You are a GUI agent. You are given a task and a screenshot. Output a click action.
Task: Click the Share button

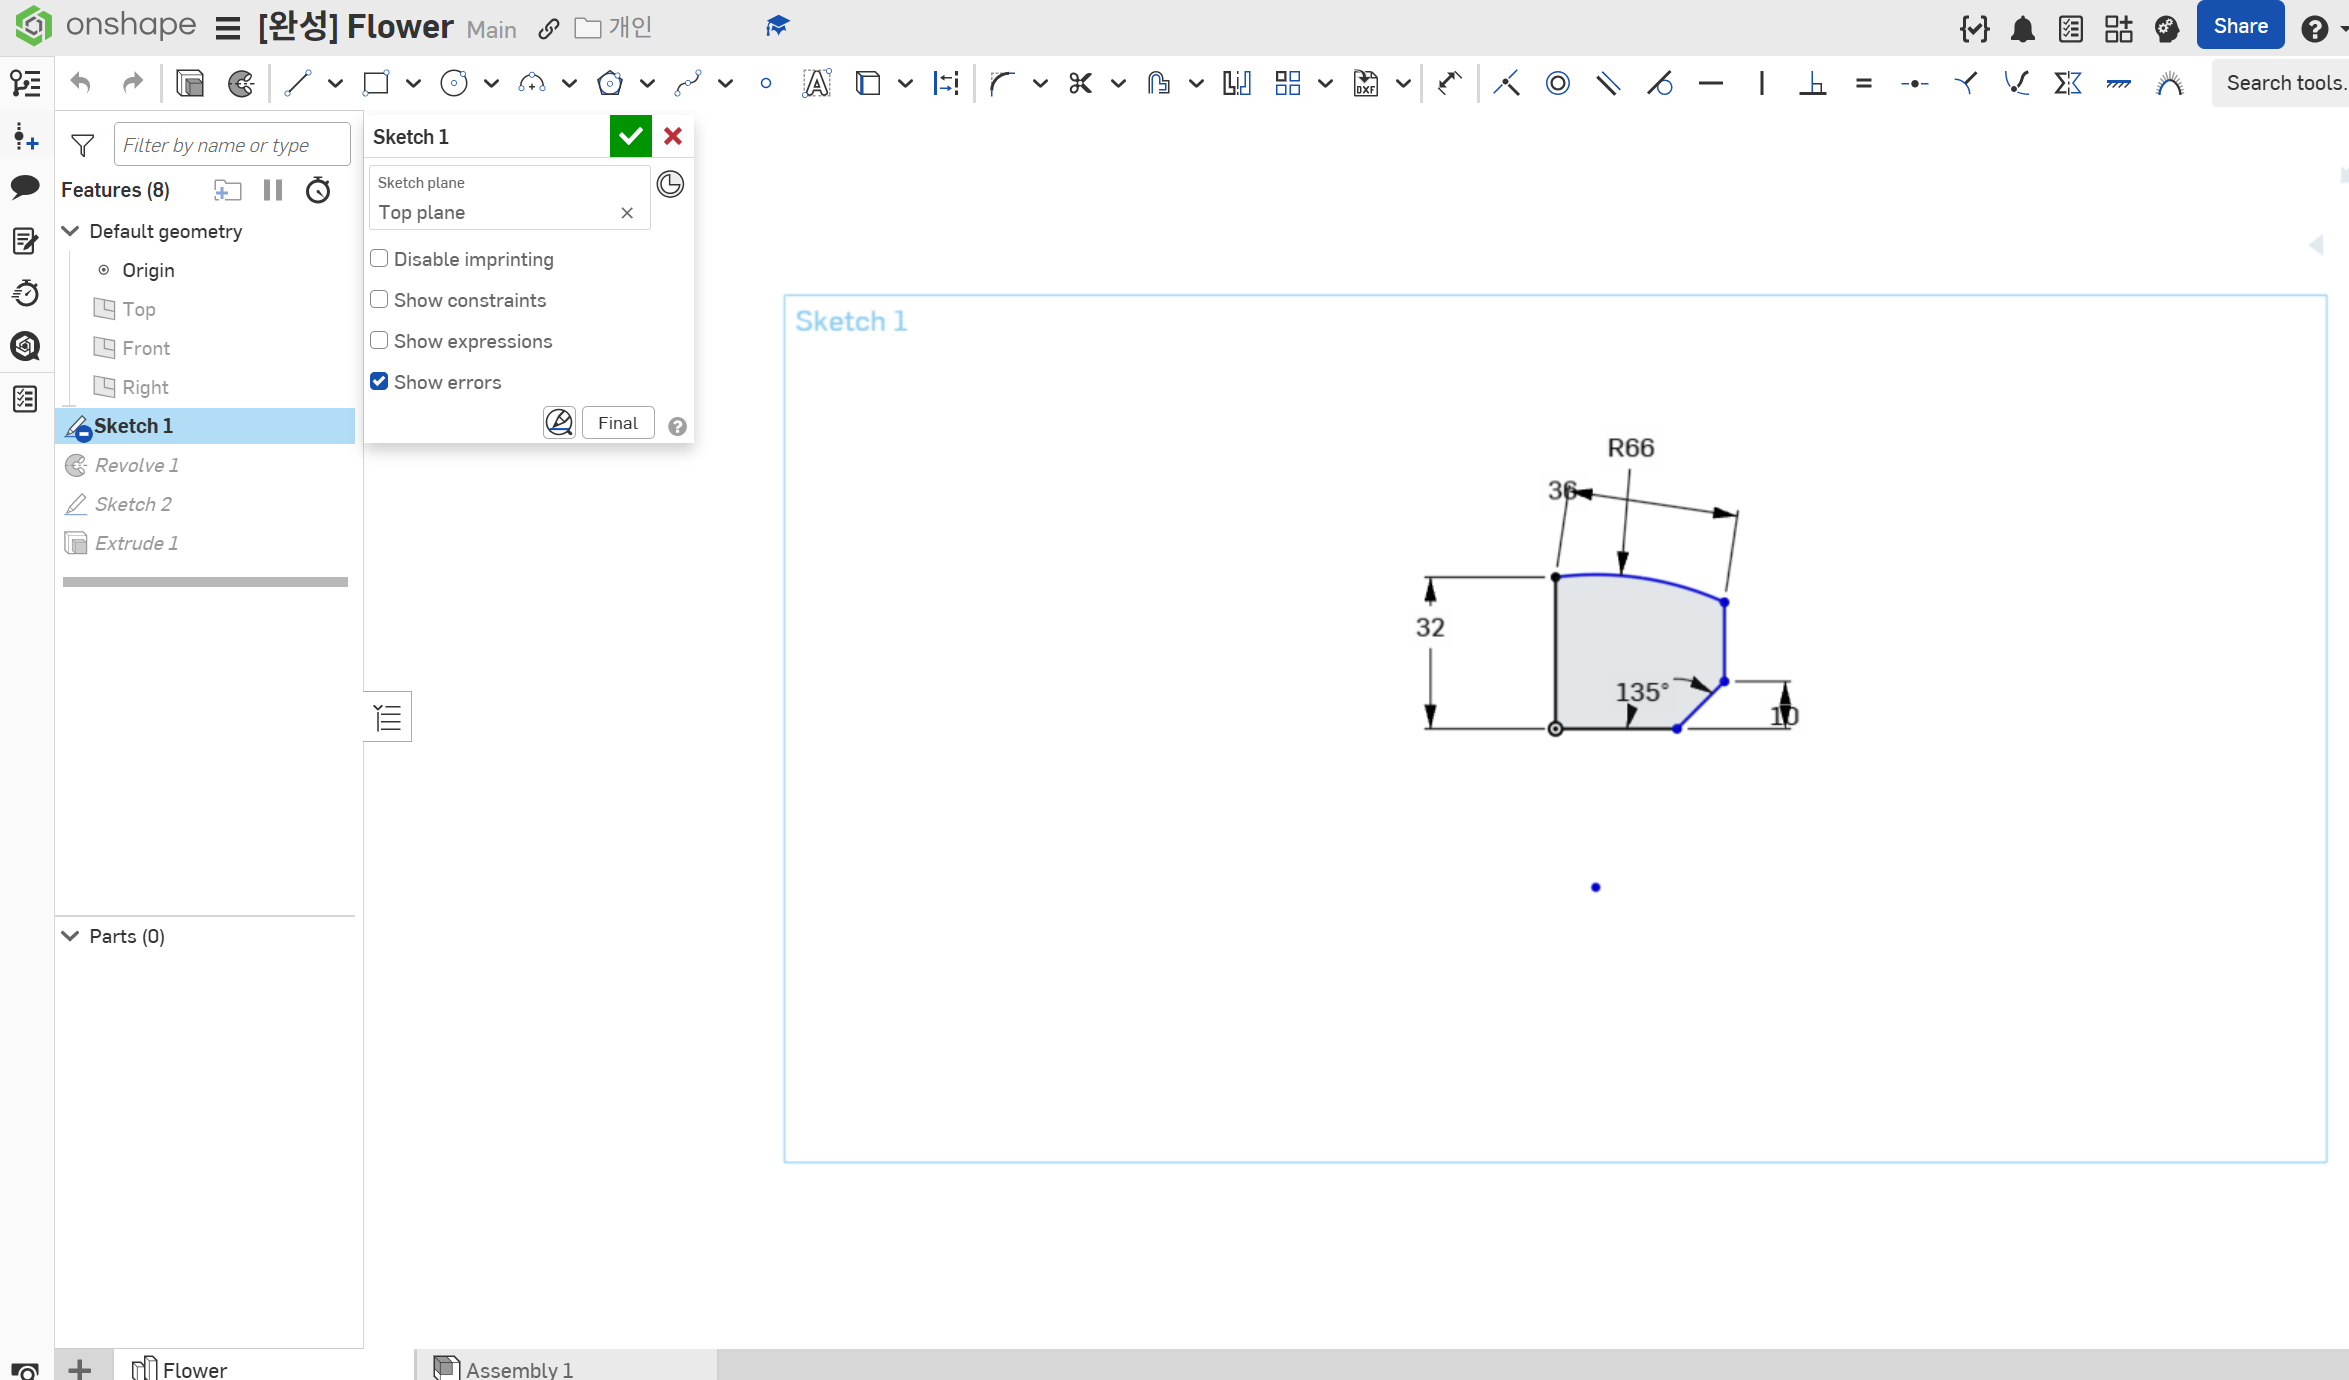tap(2240, 26)
